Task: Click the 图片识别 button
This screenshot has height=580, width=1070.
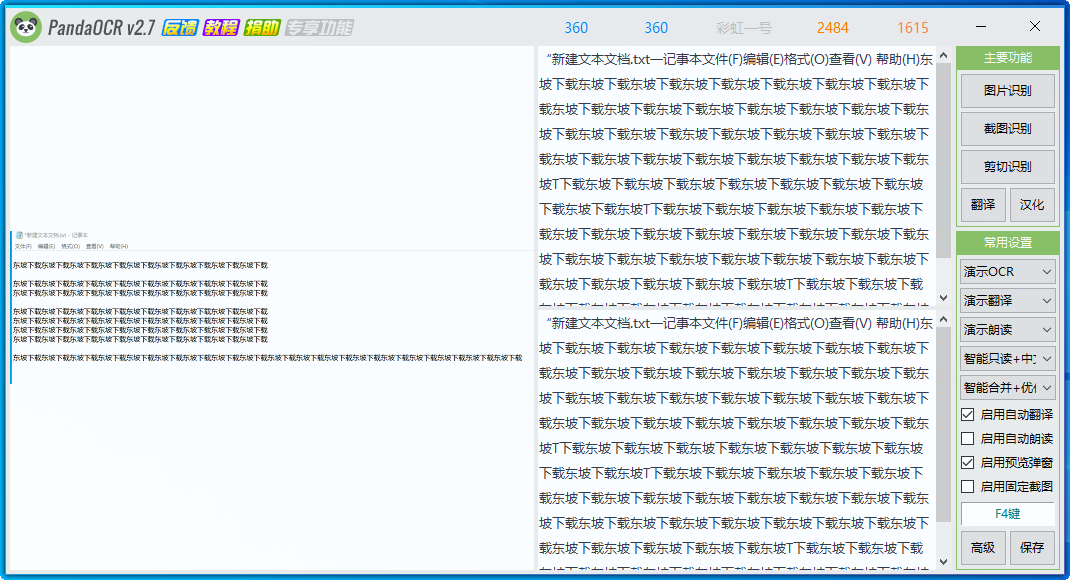Action: pyautogui.click(x=1007, y=91)
